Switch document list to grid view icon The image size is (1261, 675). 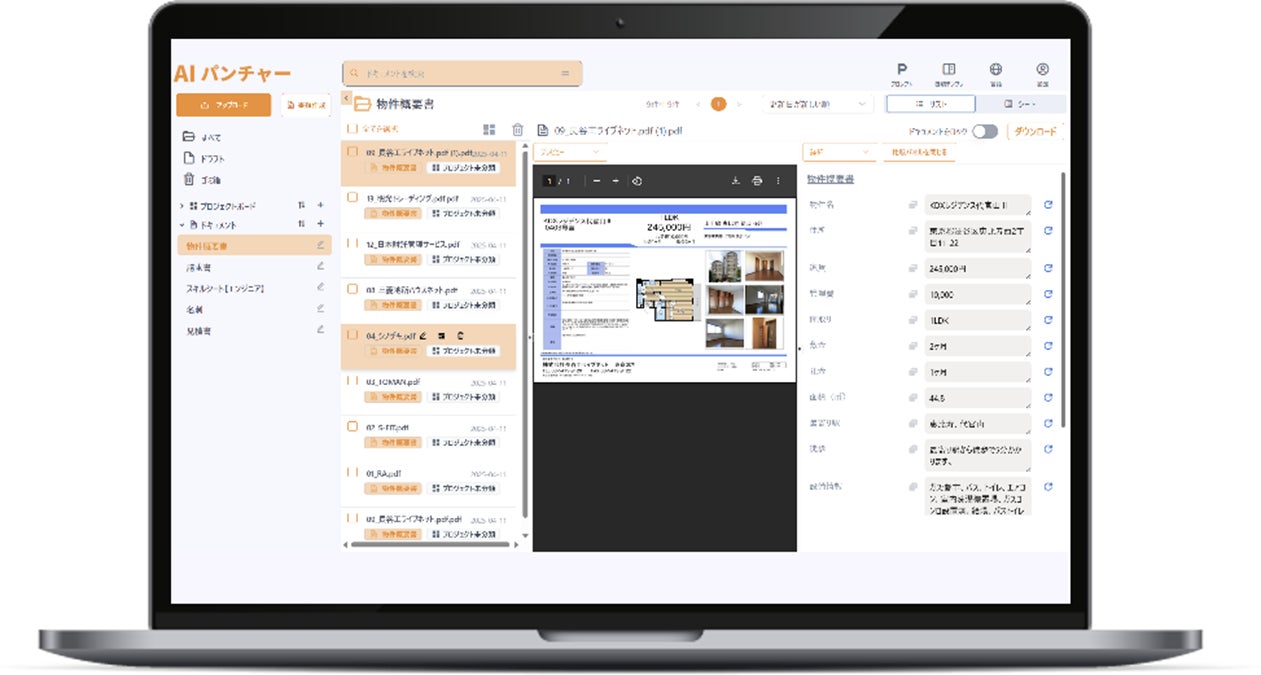pyautogui.click(x=489, y=129)
